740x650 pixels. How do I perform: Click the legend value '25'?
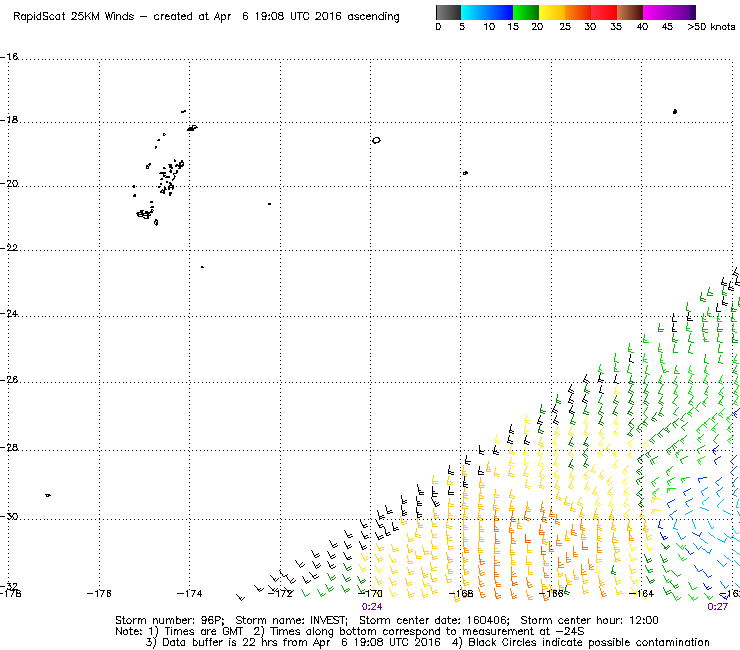[565, 27]
